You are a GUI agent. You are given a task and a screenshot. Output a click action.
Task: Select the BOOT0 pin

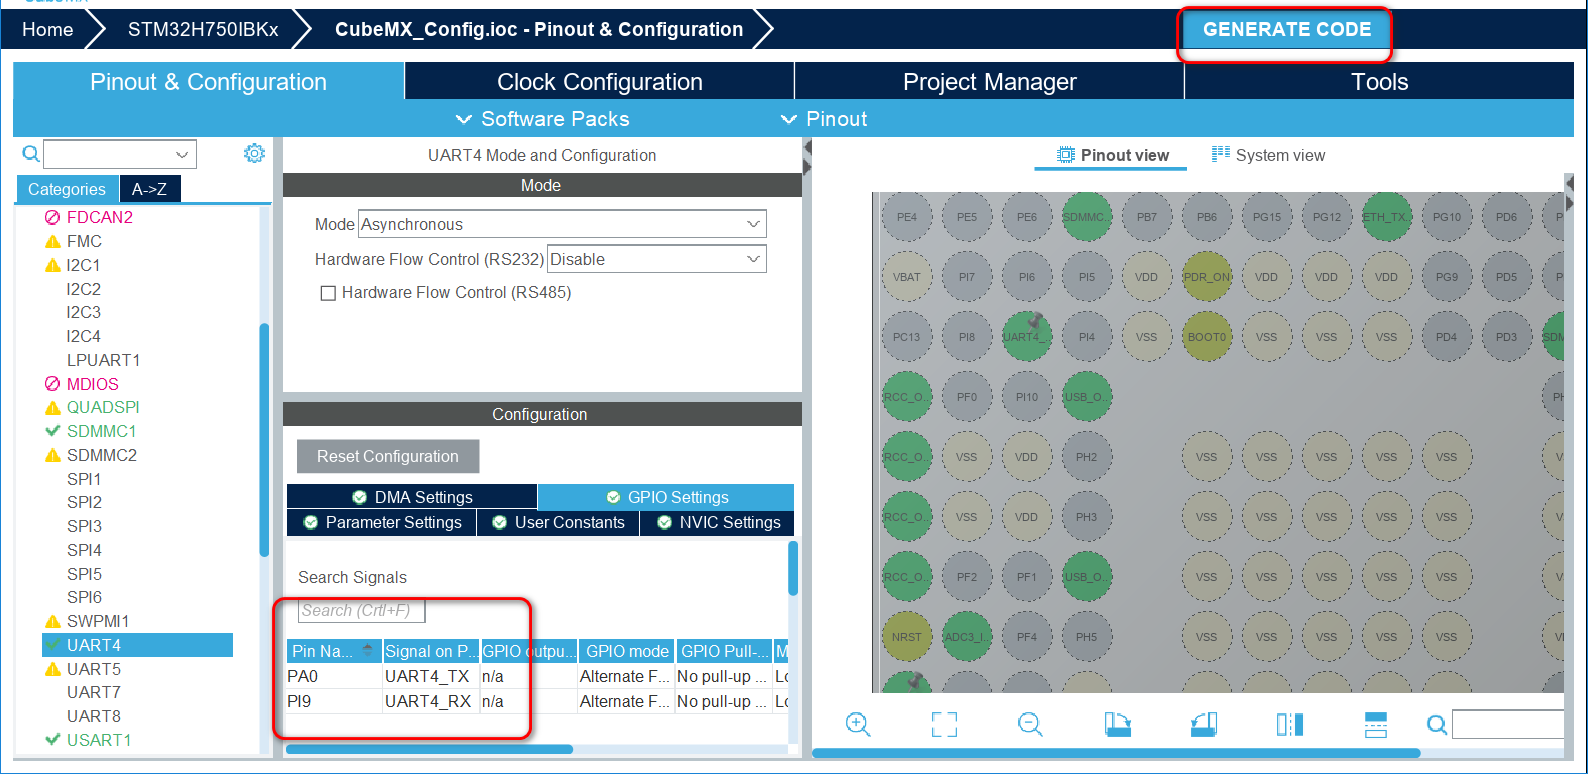tap(1207, 337)
